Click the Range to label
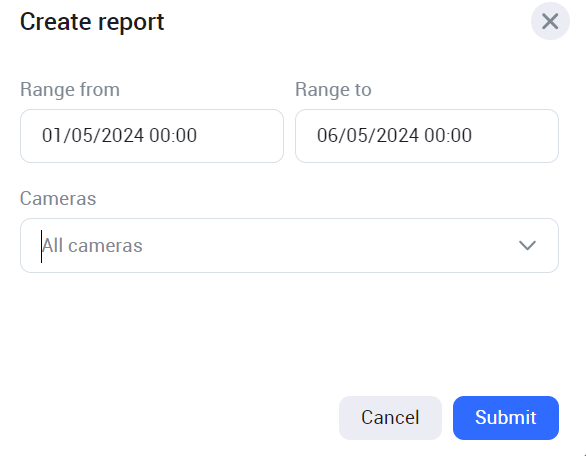This screenshot has width=586, height=456. coord(333,90)
